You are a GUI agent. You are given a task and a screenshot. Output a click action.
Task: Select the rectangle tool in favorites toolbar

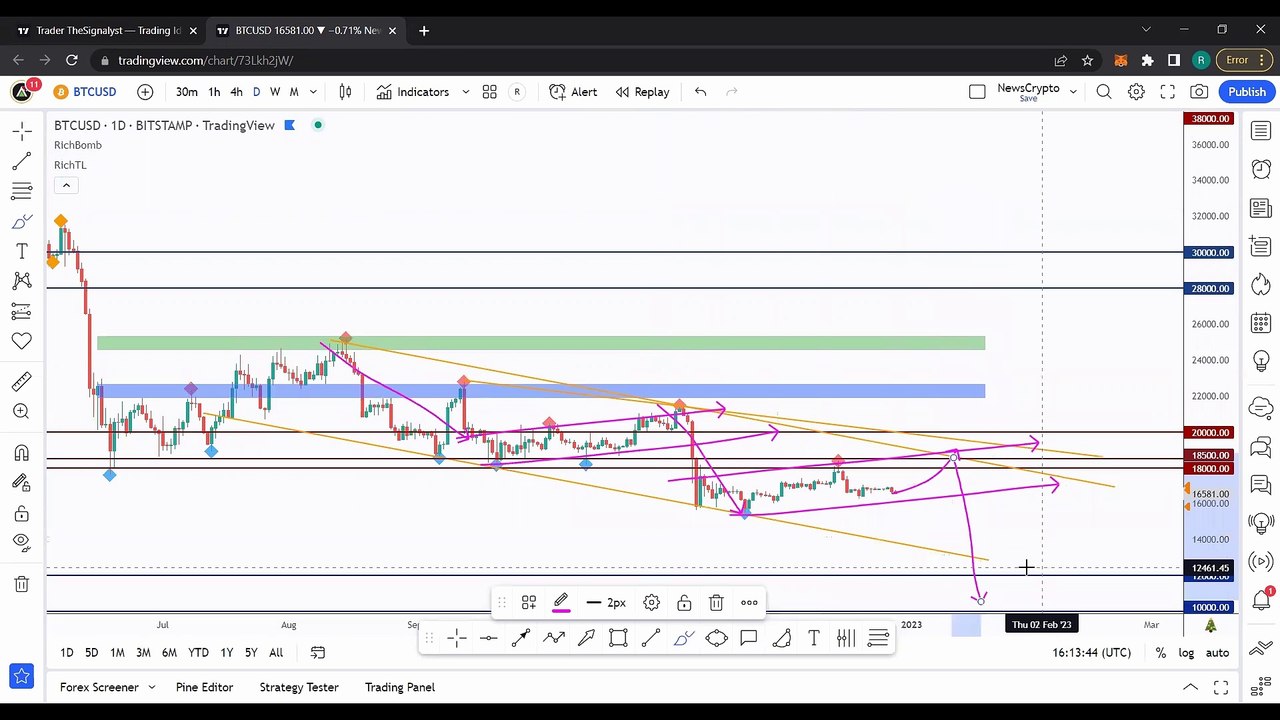click(x=618, y=638)
